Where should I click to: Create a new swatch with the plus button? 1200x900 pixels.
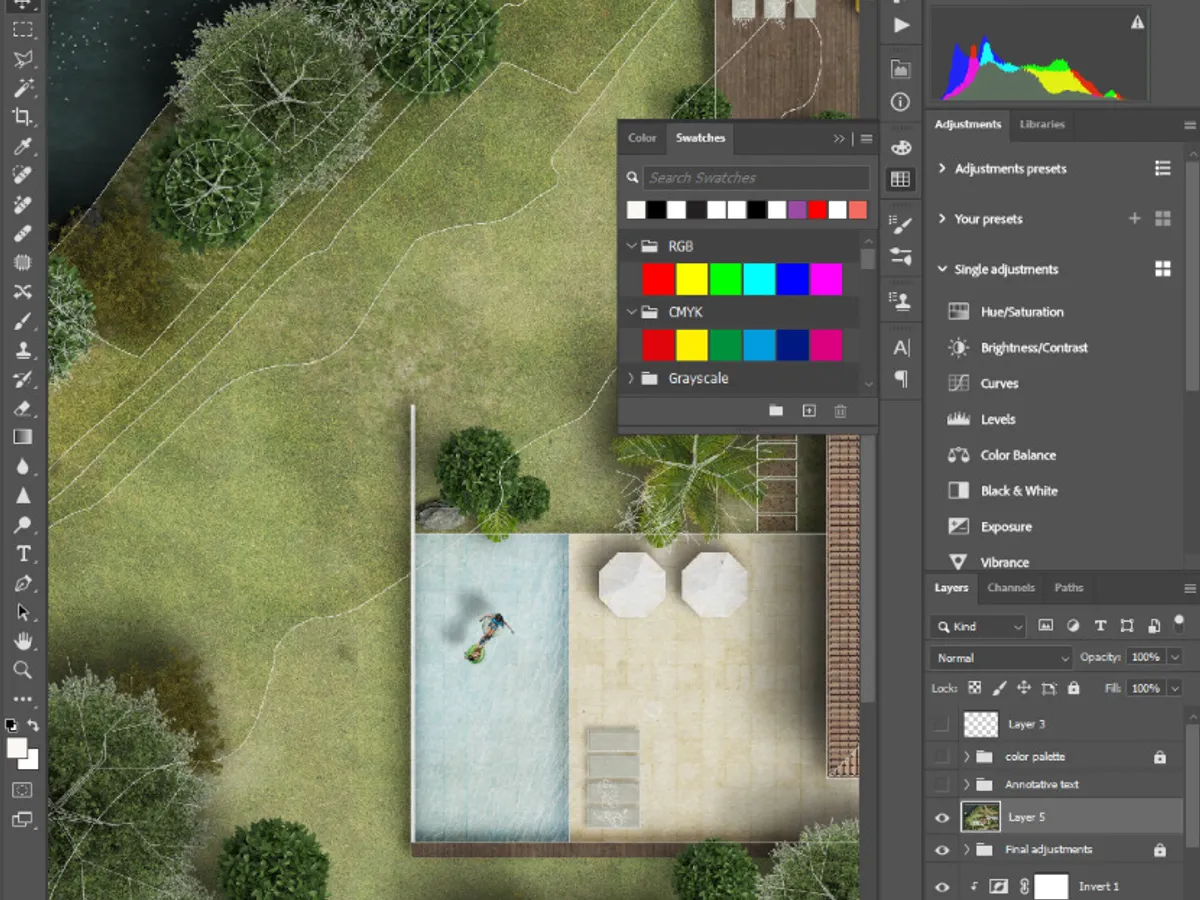point(808,410)
